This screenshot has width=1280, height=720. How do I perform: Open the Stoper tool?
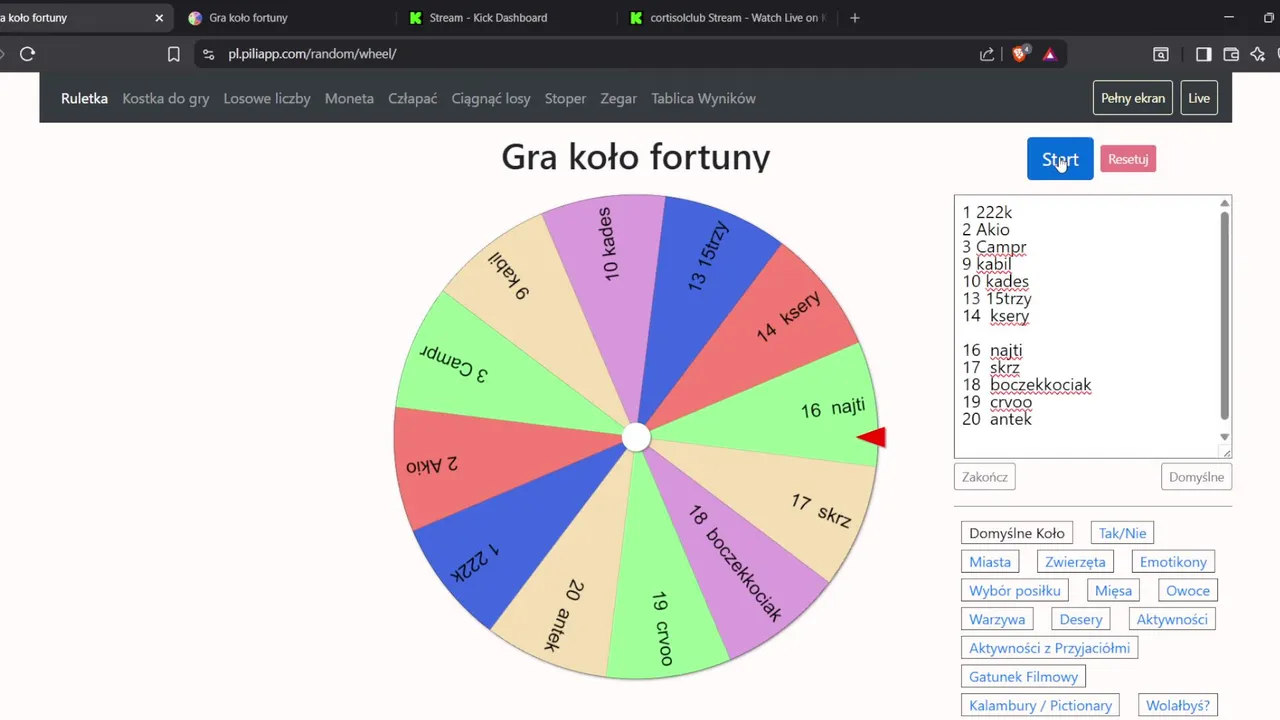point(565,98)
